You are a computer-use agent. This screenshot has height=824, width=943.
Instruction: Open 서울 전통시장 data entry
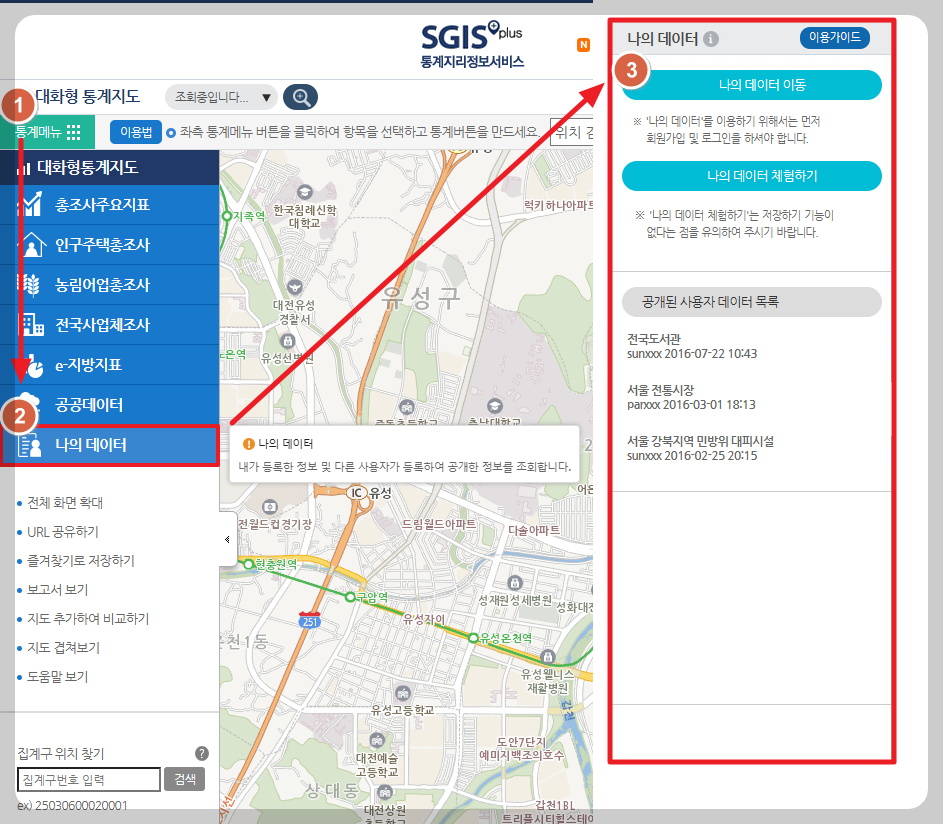(x=691, y=397)
